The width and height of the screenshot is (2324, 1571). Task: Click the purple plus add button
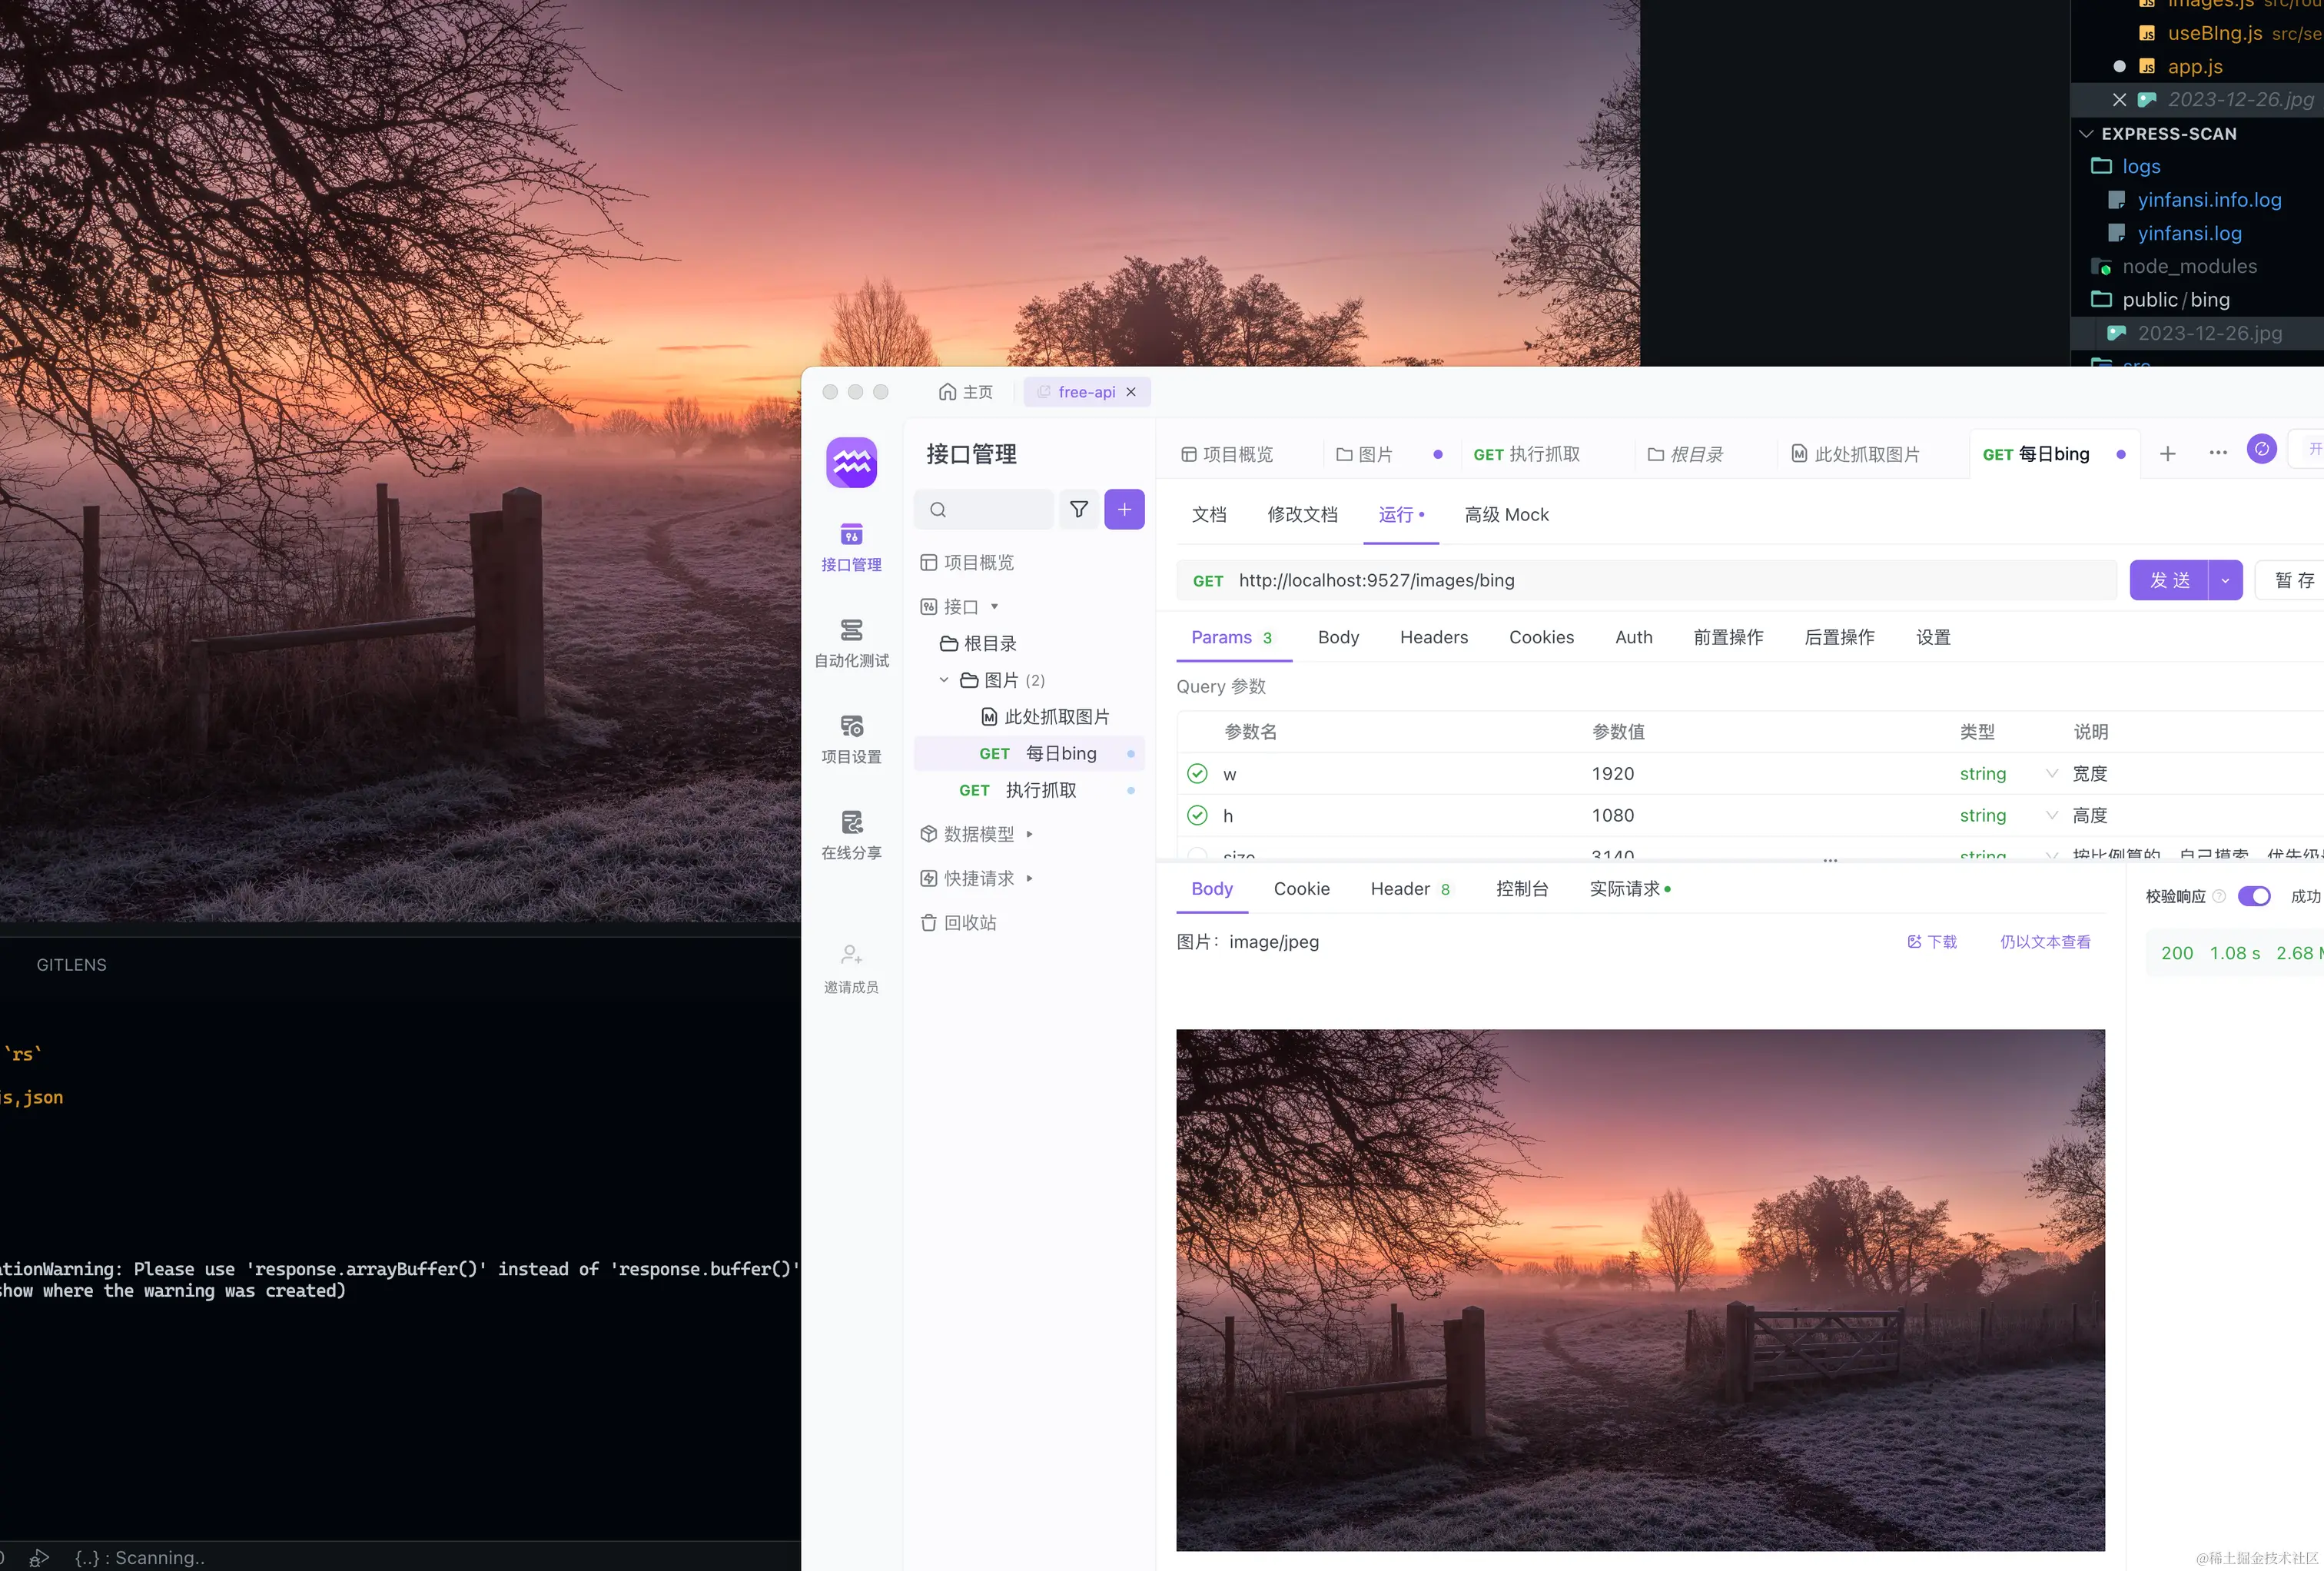point(1124,510)
